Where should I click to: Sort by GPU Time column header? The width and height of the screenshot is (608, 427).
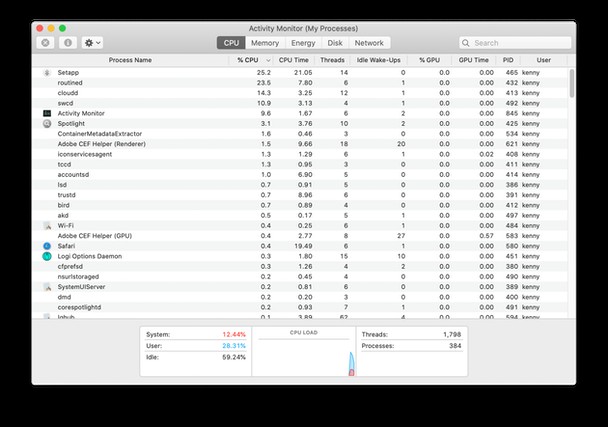click(x=473, y=60)
